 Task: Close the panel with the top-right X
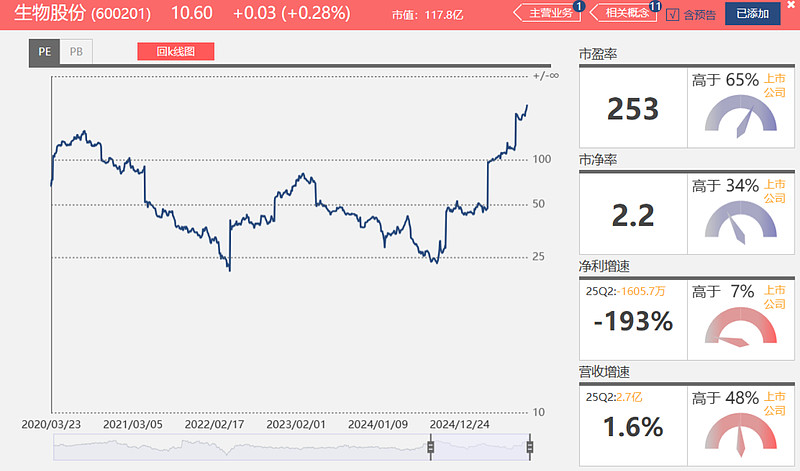point(791,4)
